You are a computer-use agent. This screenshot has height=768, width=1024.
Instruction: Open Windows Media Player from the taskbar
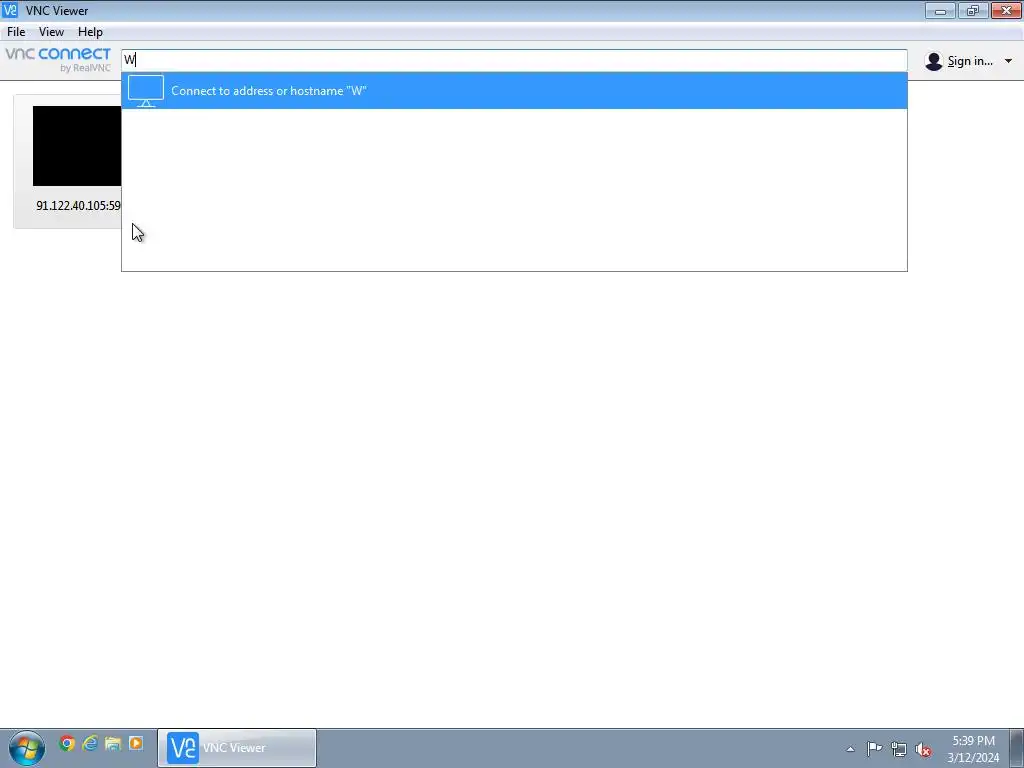[x=136, y=743]
